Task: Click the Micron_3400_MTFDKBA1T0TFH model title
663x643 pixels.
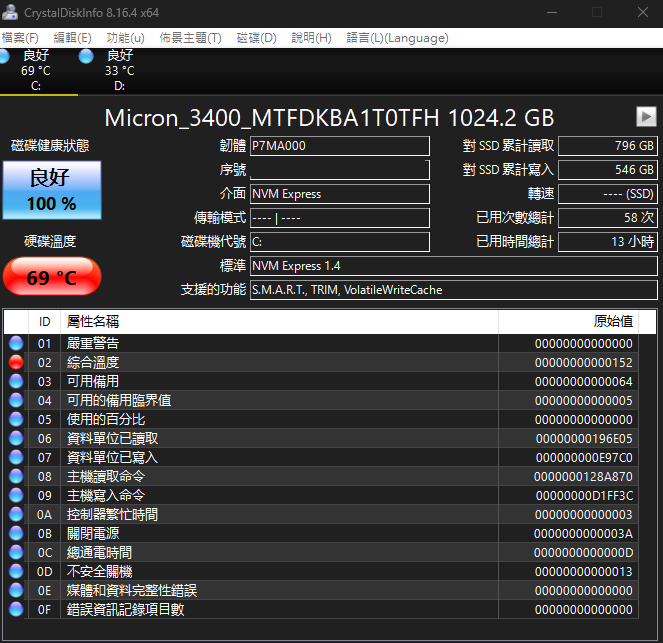Action: pyautogui.click(x=329, y=118)
